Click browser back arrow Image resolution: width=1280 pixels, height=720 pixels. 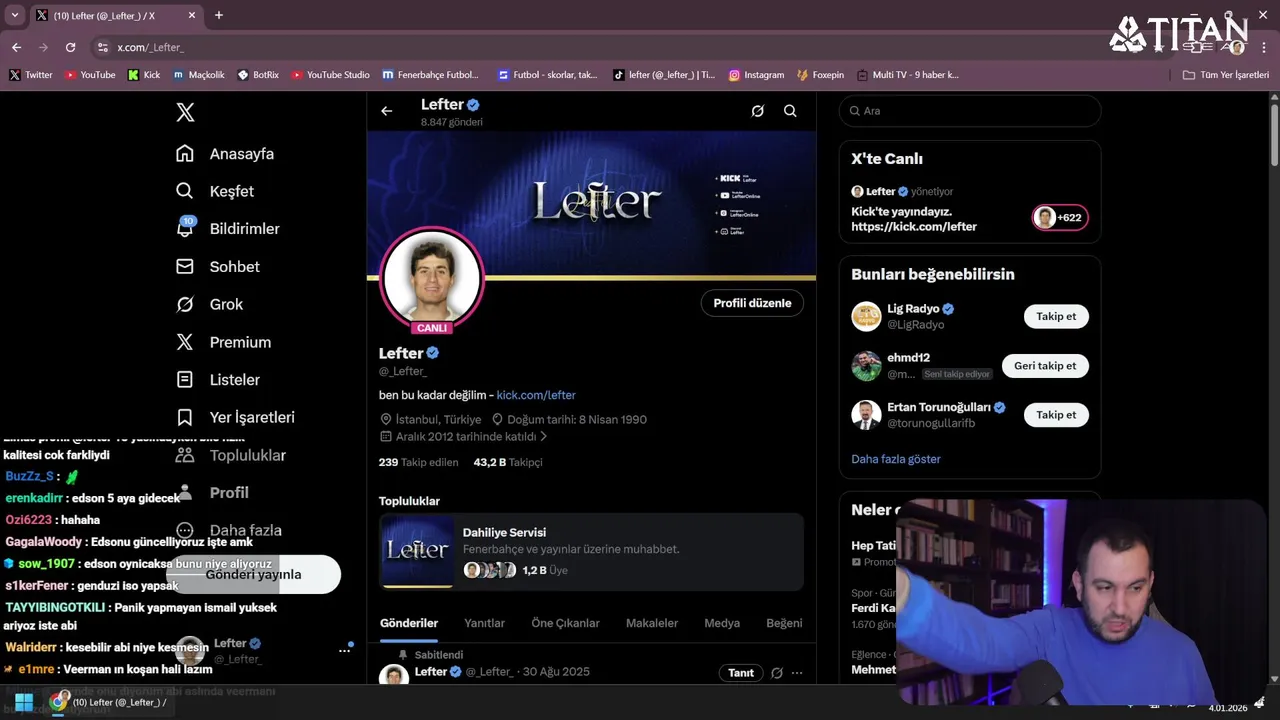[16, 47]
